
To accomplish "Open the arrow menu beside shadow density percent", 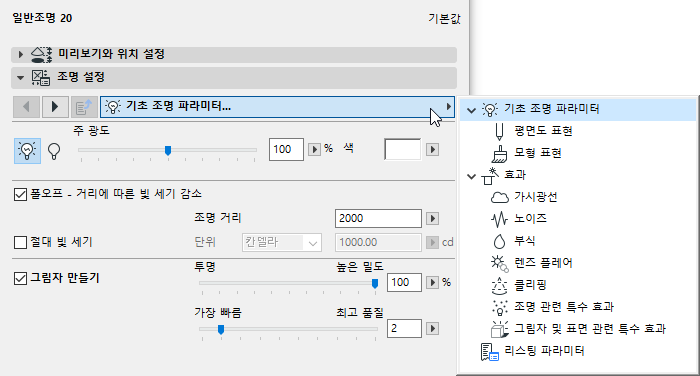I will point(432,282).
